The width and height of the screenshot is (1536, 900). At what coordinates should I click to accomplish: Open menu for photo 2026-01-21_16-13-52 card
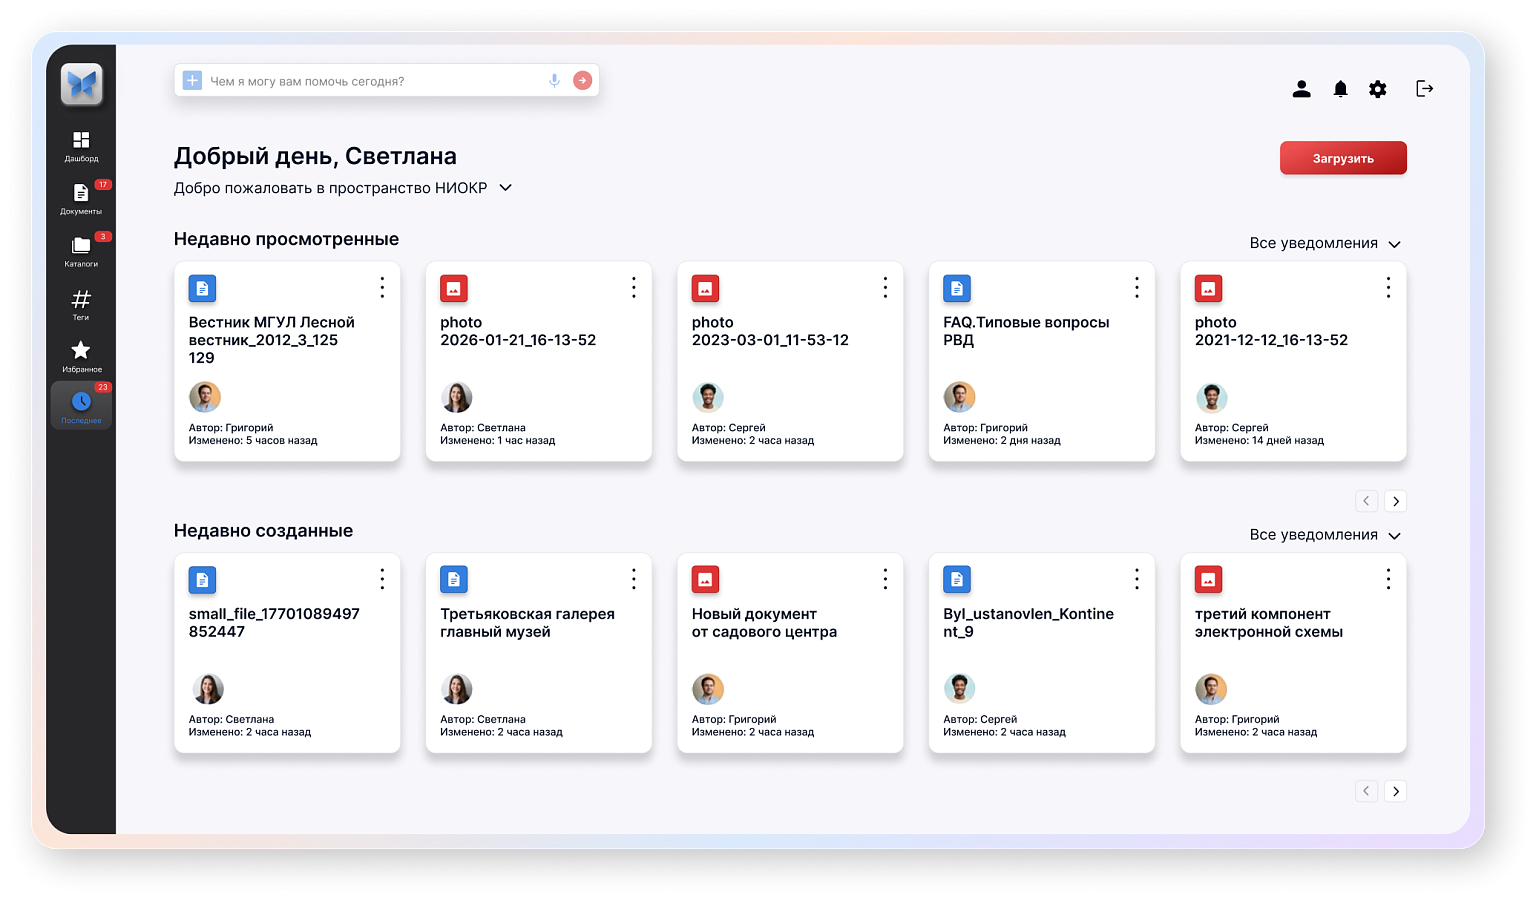[x=634, y=288]
